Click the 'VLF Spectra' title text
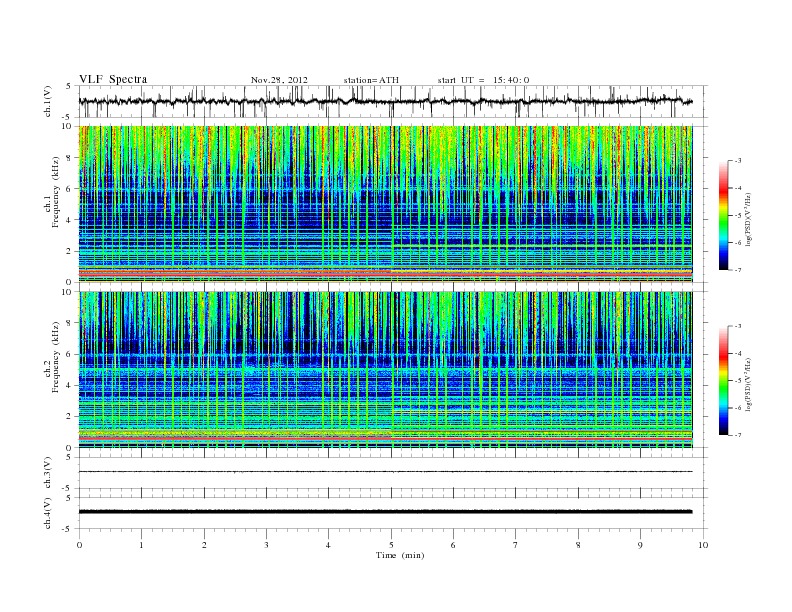 (113, 79)
